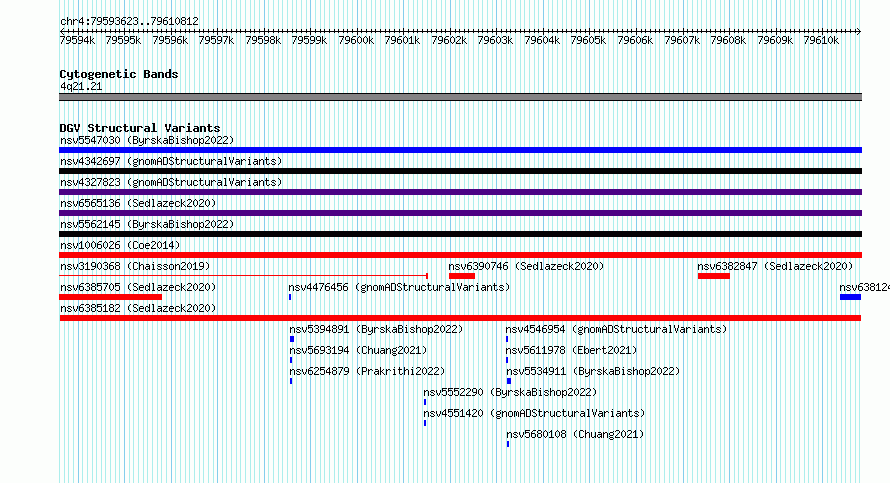Select the purple nsv6565136 variant bar

point(460,213)
